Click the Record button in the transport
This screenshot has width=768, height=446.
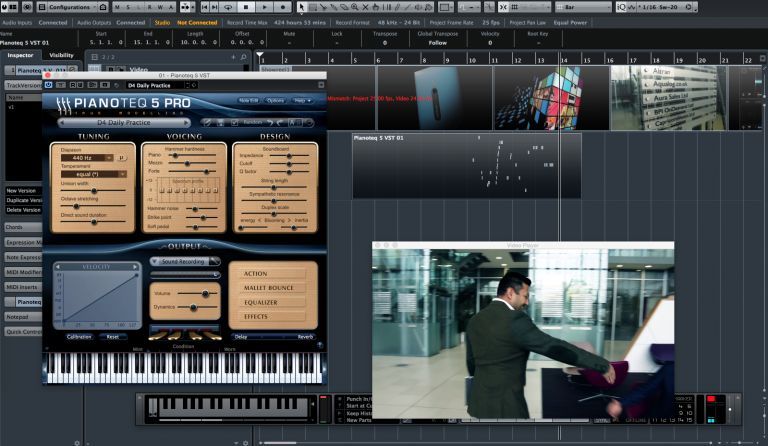tap(283, 7)
